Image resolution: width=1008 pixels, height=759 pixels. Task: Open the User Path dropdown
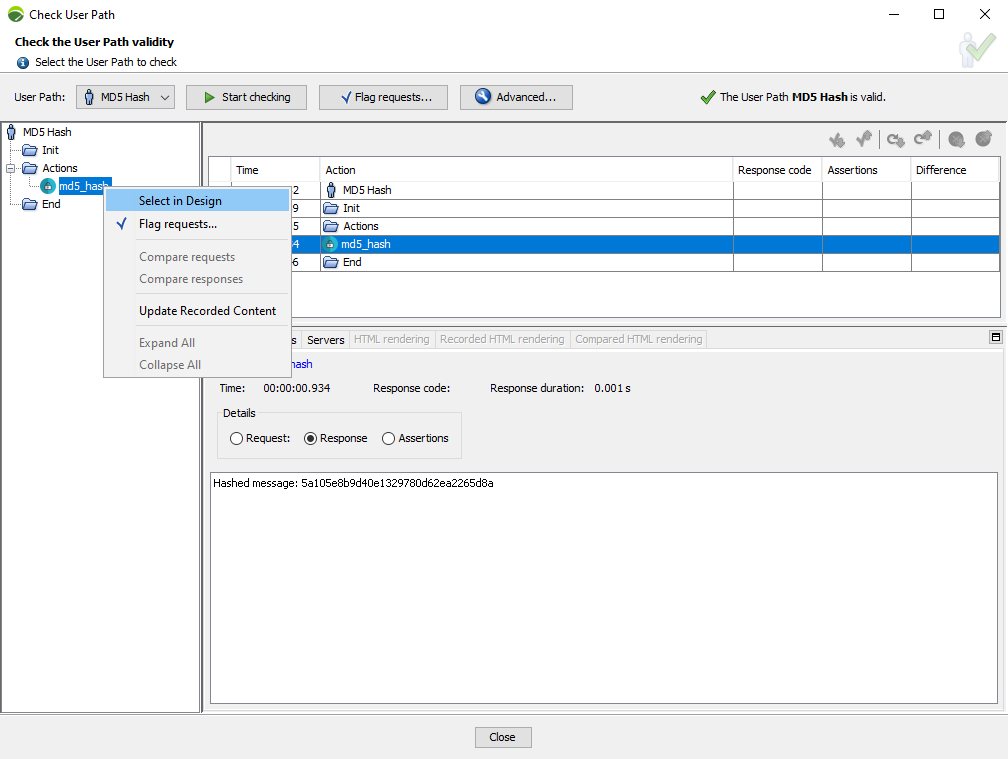point(125,97)
